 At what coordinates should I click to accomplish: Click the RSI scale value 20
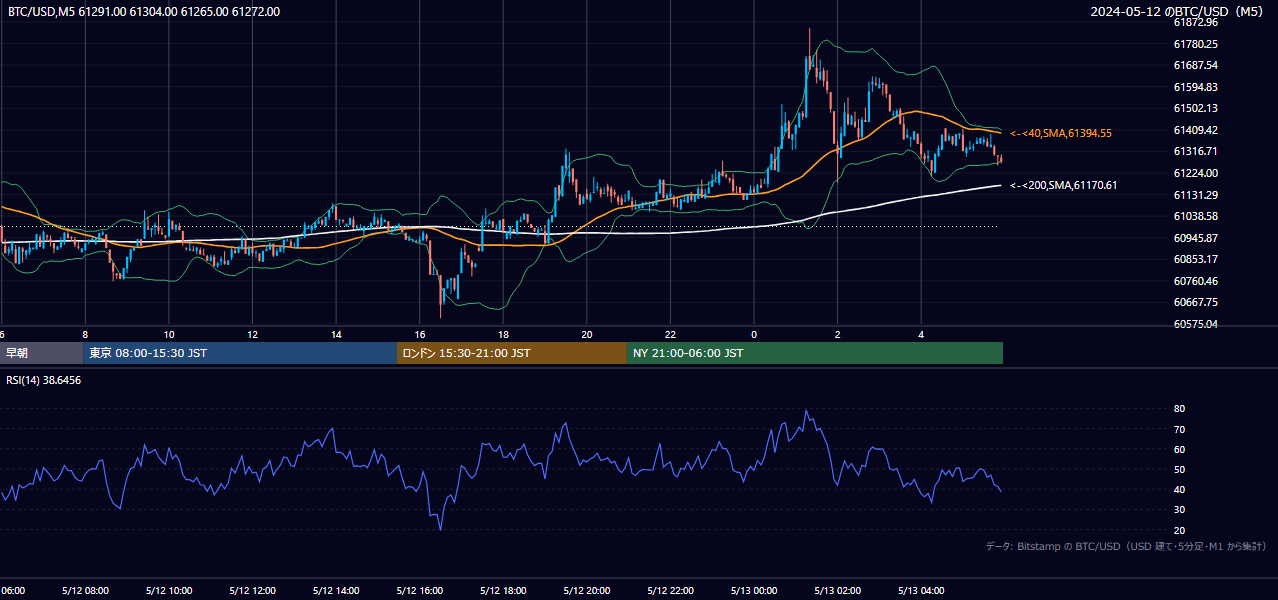click(x=1179, y=530)
